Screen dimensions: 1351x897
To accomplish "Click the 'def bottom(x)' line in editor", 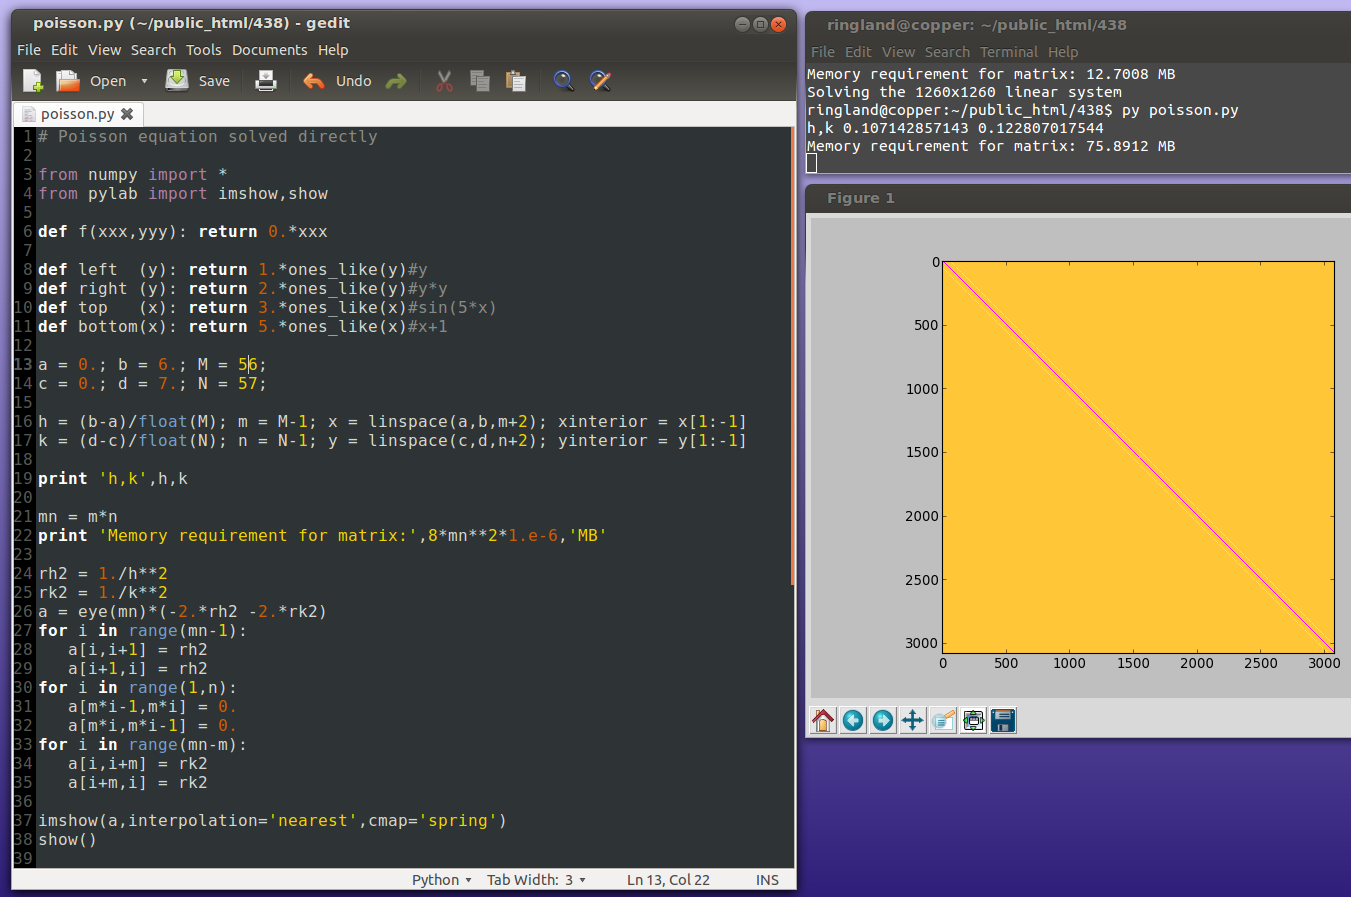I will (x=243, y=327).
